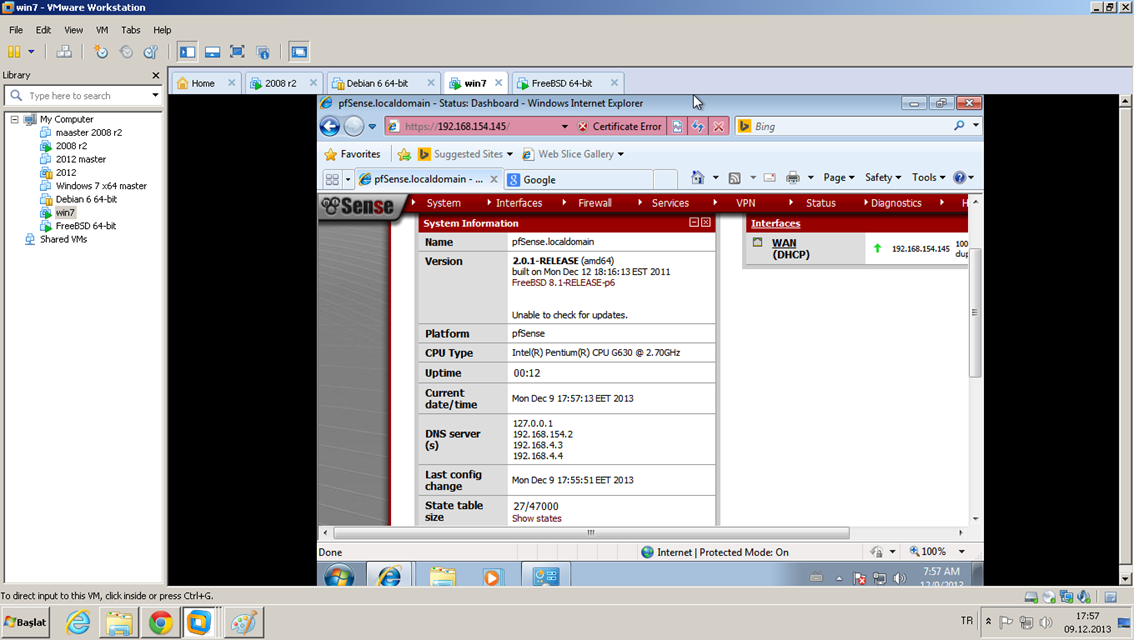Go back in Internet Explorer
Image resolution: width=1134 pixels, height=640 pixels.
(330, 126)
